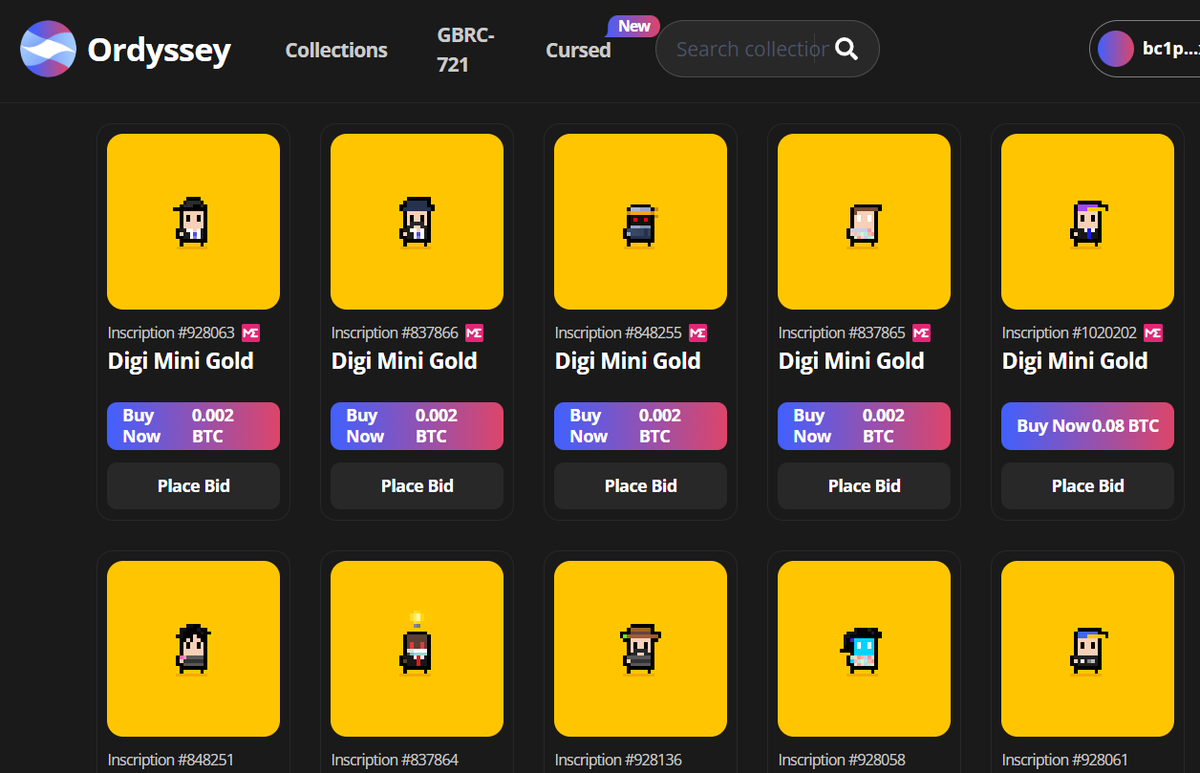Open thumbnail of Inscription #837864
Viewport: 1200px width, 773px height.
point(417,649)
